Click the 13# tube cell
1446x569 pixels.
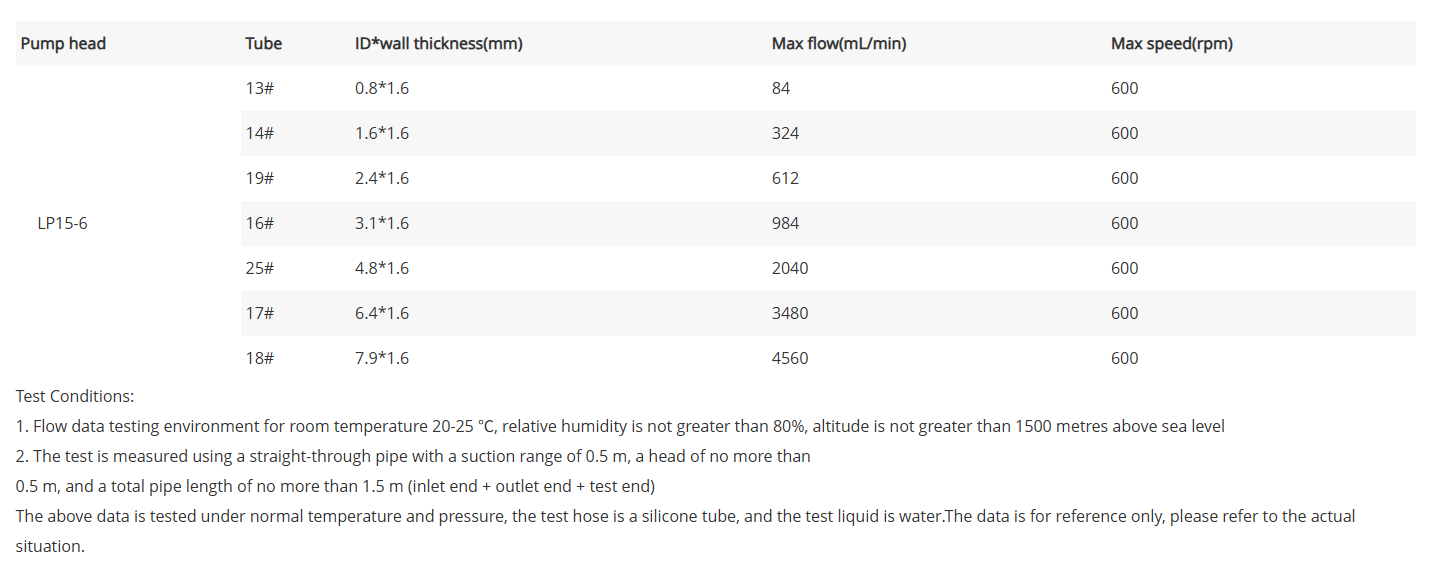click(x=260, y=88)
